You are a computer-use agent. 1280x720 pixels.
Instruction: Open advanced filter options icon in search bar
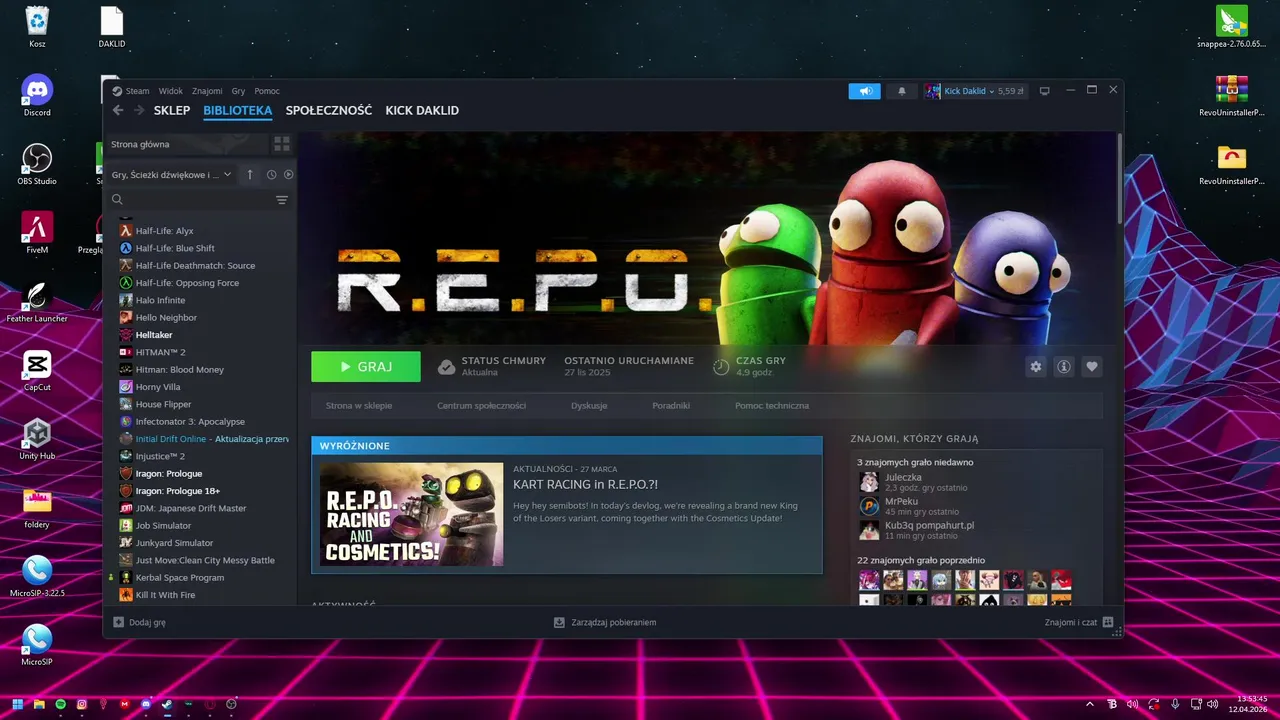click(x=282, y=200)
